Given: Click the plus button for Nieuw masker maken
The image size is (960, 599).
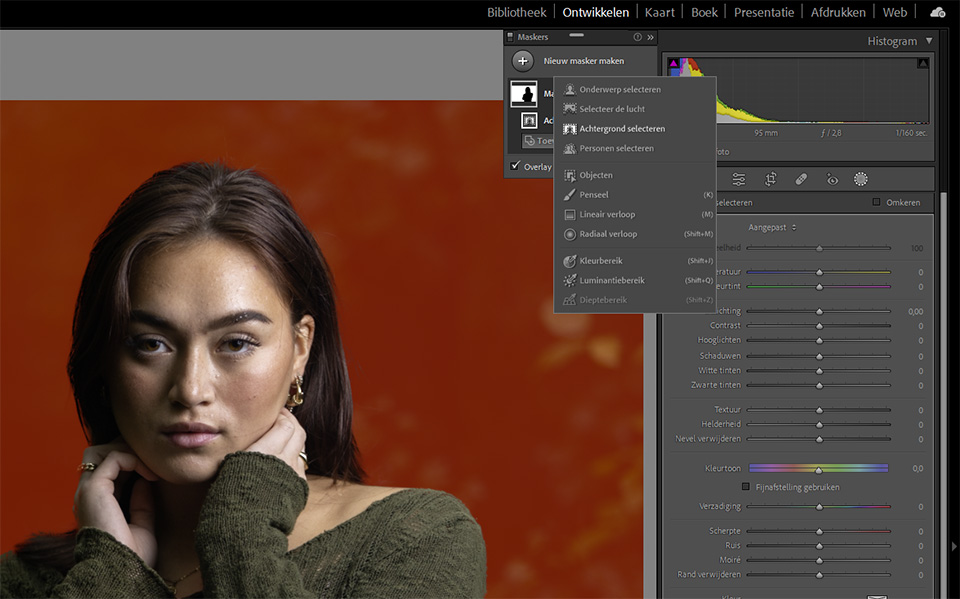Looking at the screenshot, I should (522, 61).
